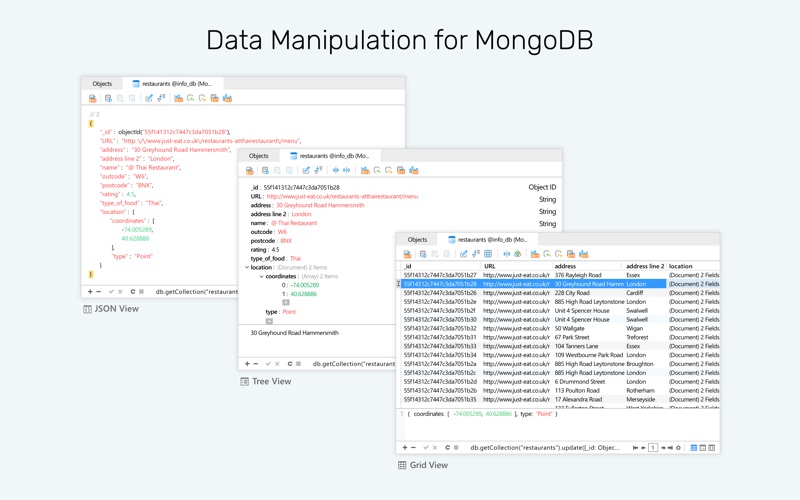Click the begin transaction icon in JSON View toolbar
The height and width of the screenshot is (500, 800).
coord(108,98)
